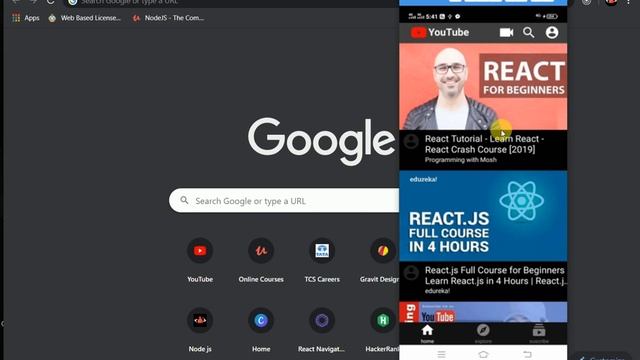The width and height of the screenshot is (640, 360).
Task: Open the Web Based License bookmark
Action: click(84, 18)
